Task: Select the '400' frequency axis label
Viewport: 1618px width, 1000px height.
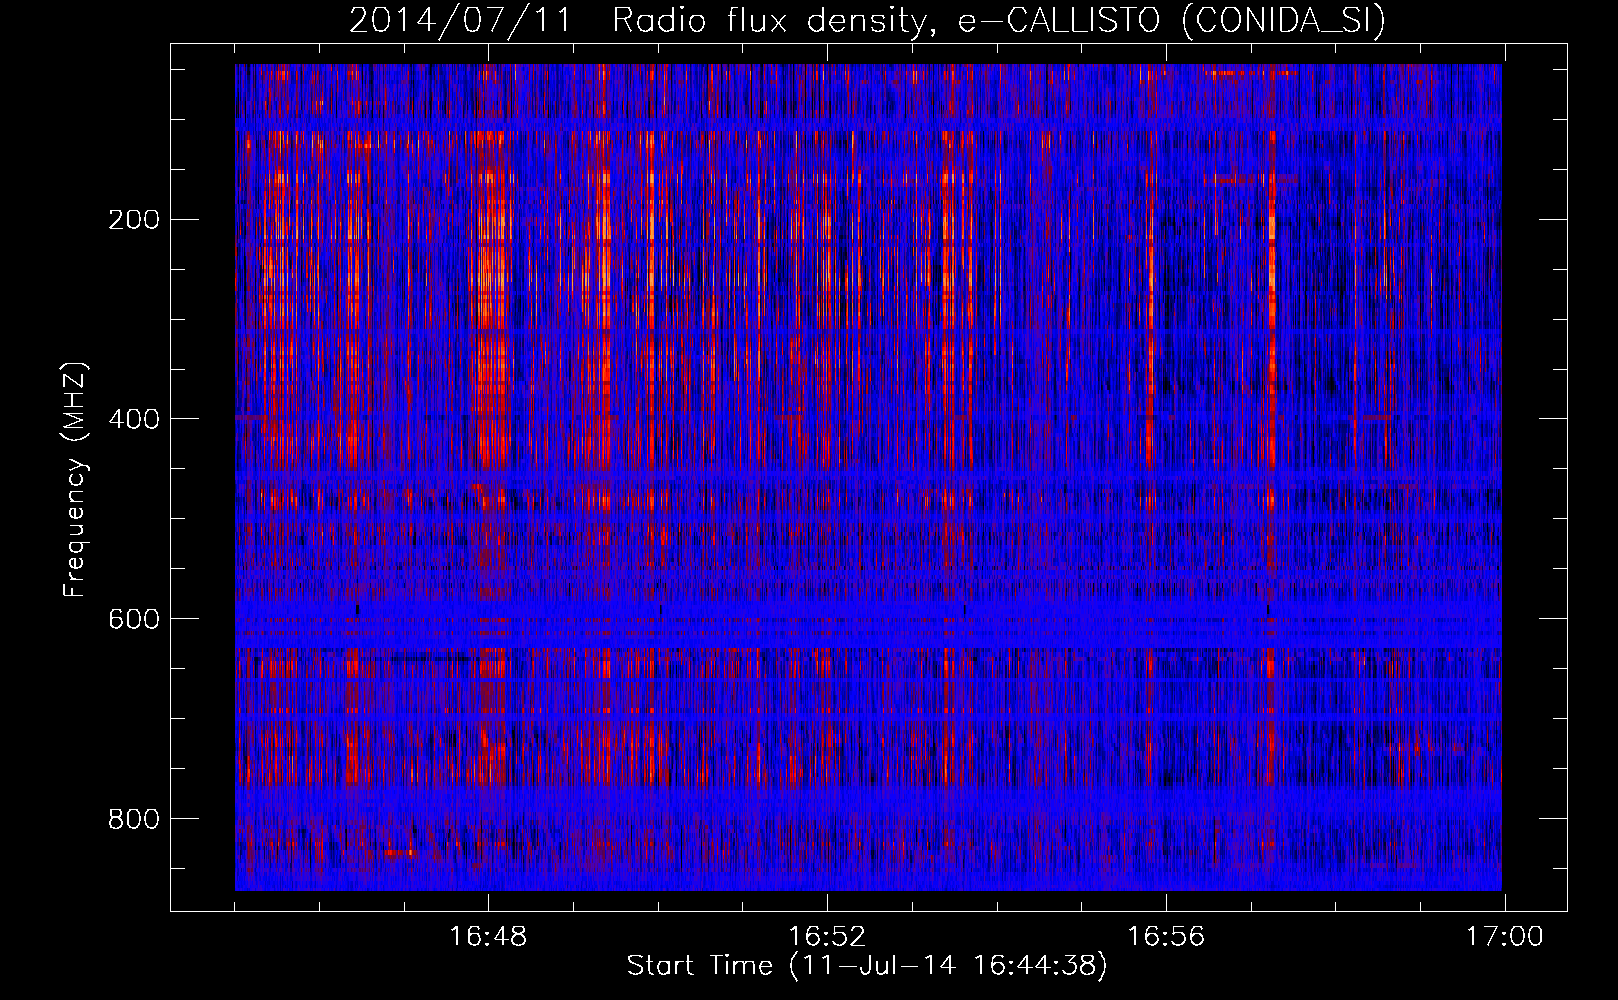Action: pyautogui.click(x=133, y=419)
